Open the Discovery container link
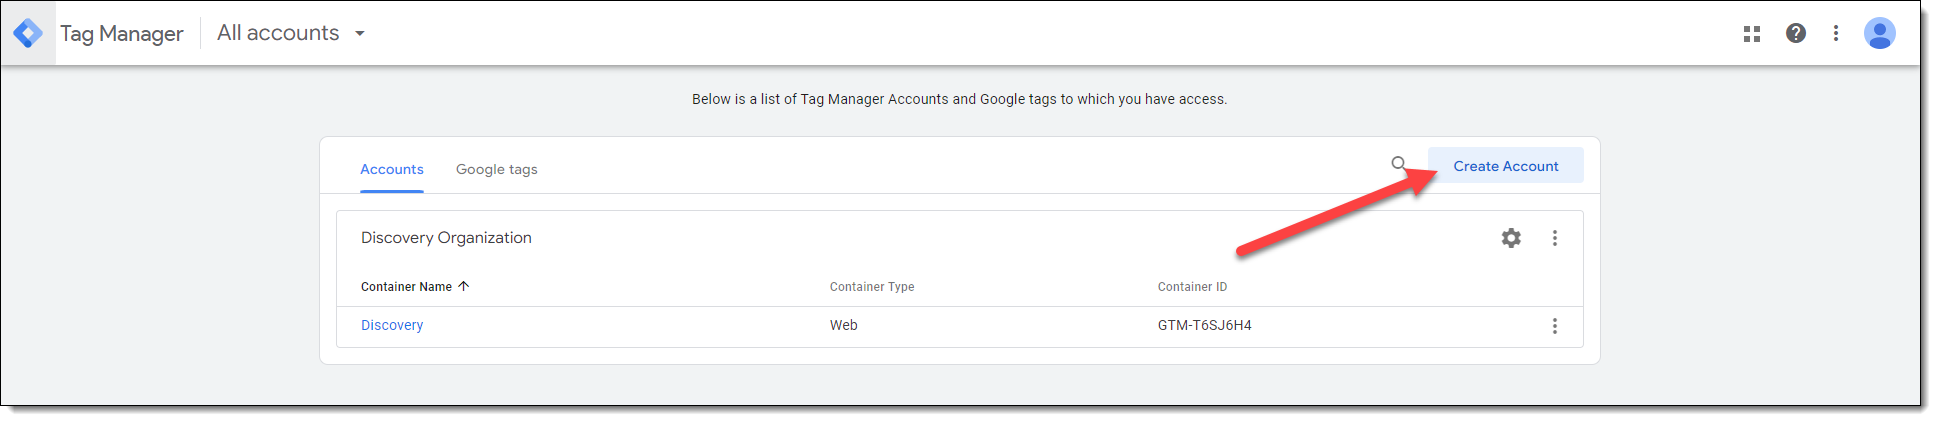 392,325
